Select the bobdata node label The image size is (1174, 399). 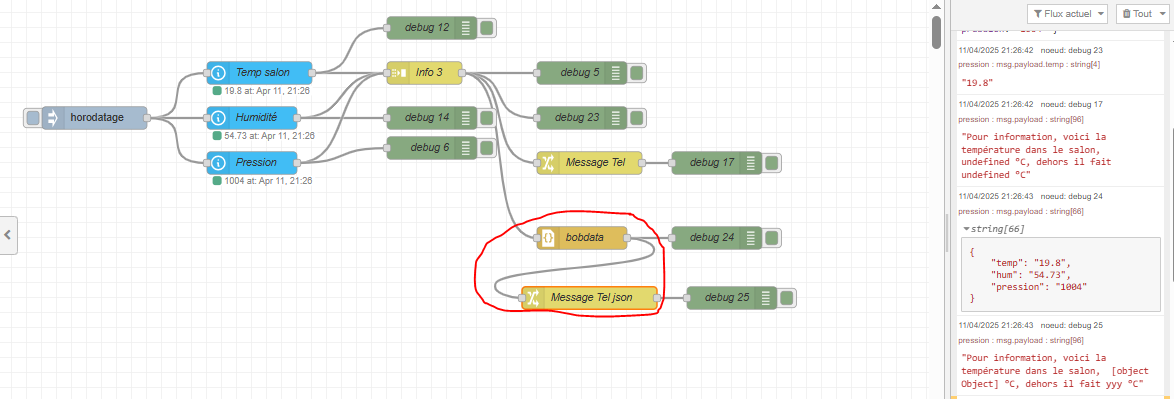(x=585, y=237)
